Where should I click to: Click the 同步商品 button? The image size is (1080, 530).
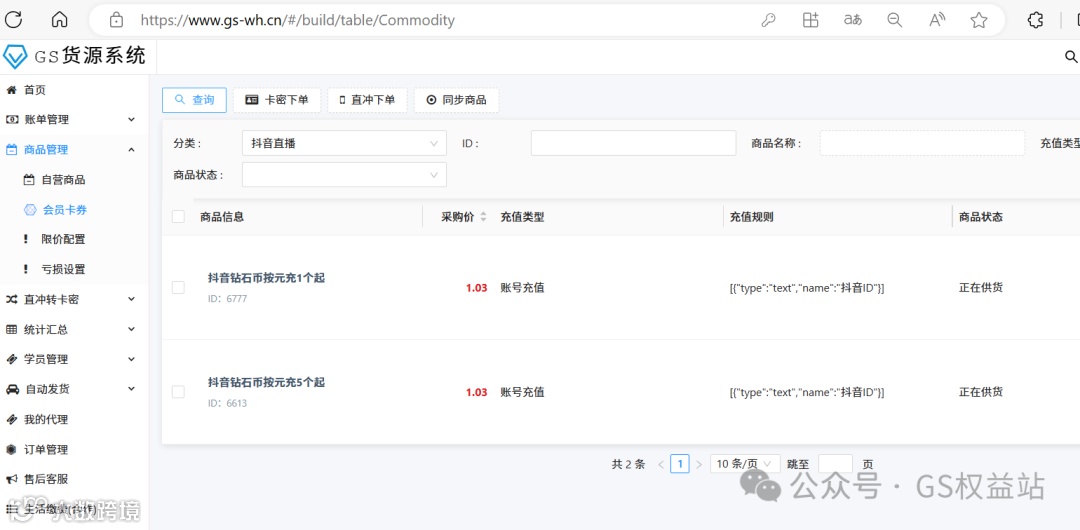tap(456, 100)
